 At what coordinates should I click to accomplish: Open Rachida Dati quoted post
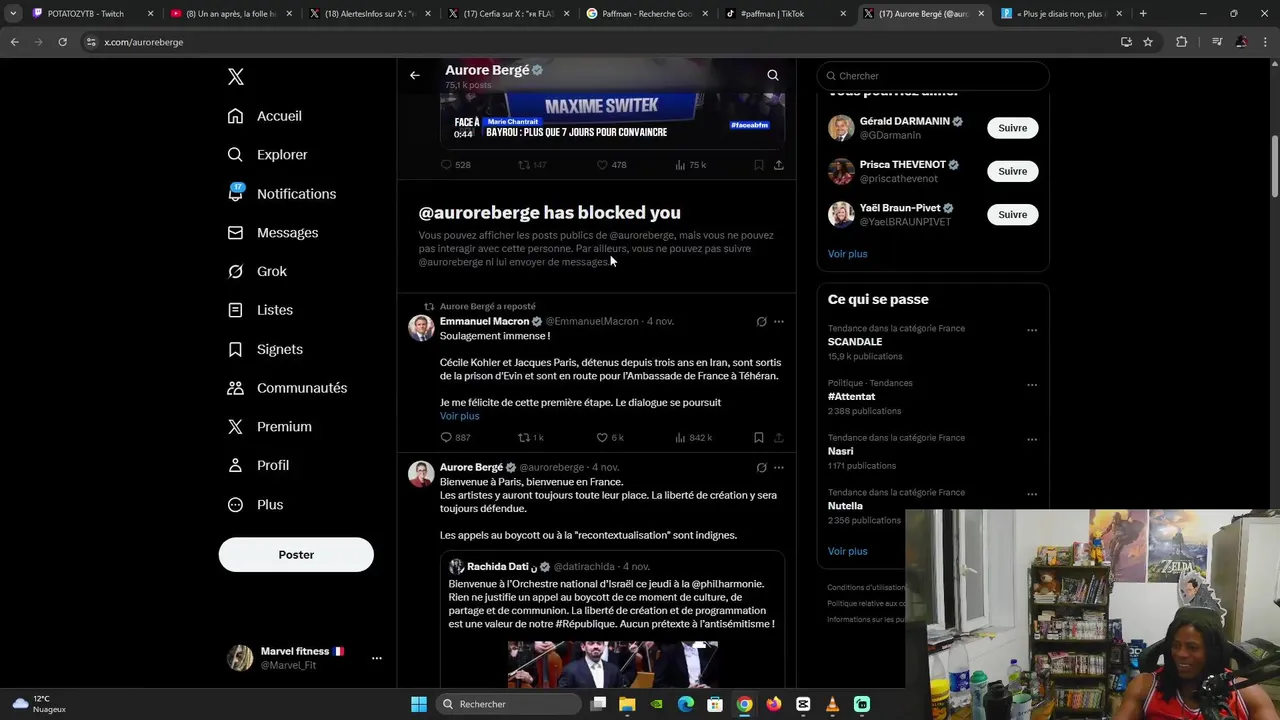[x=612, y=618]
